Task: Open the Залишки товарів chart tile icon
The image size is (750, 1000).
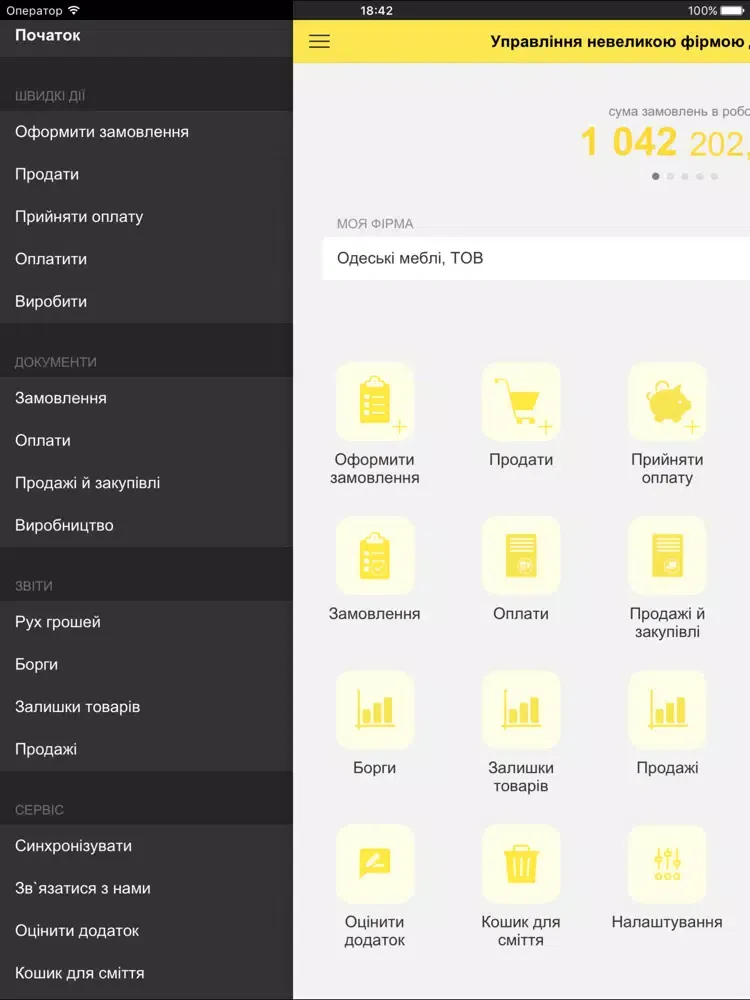Action: point(521,710)
